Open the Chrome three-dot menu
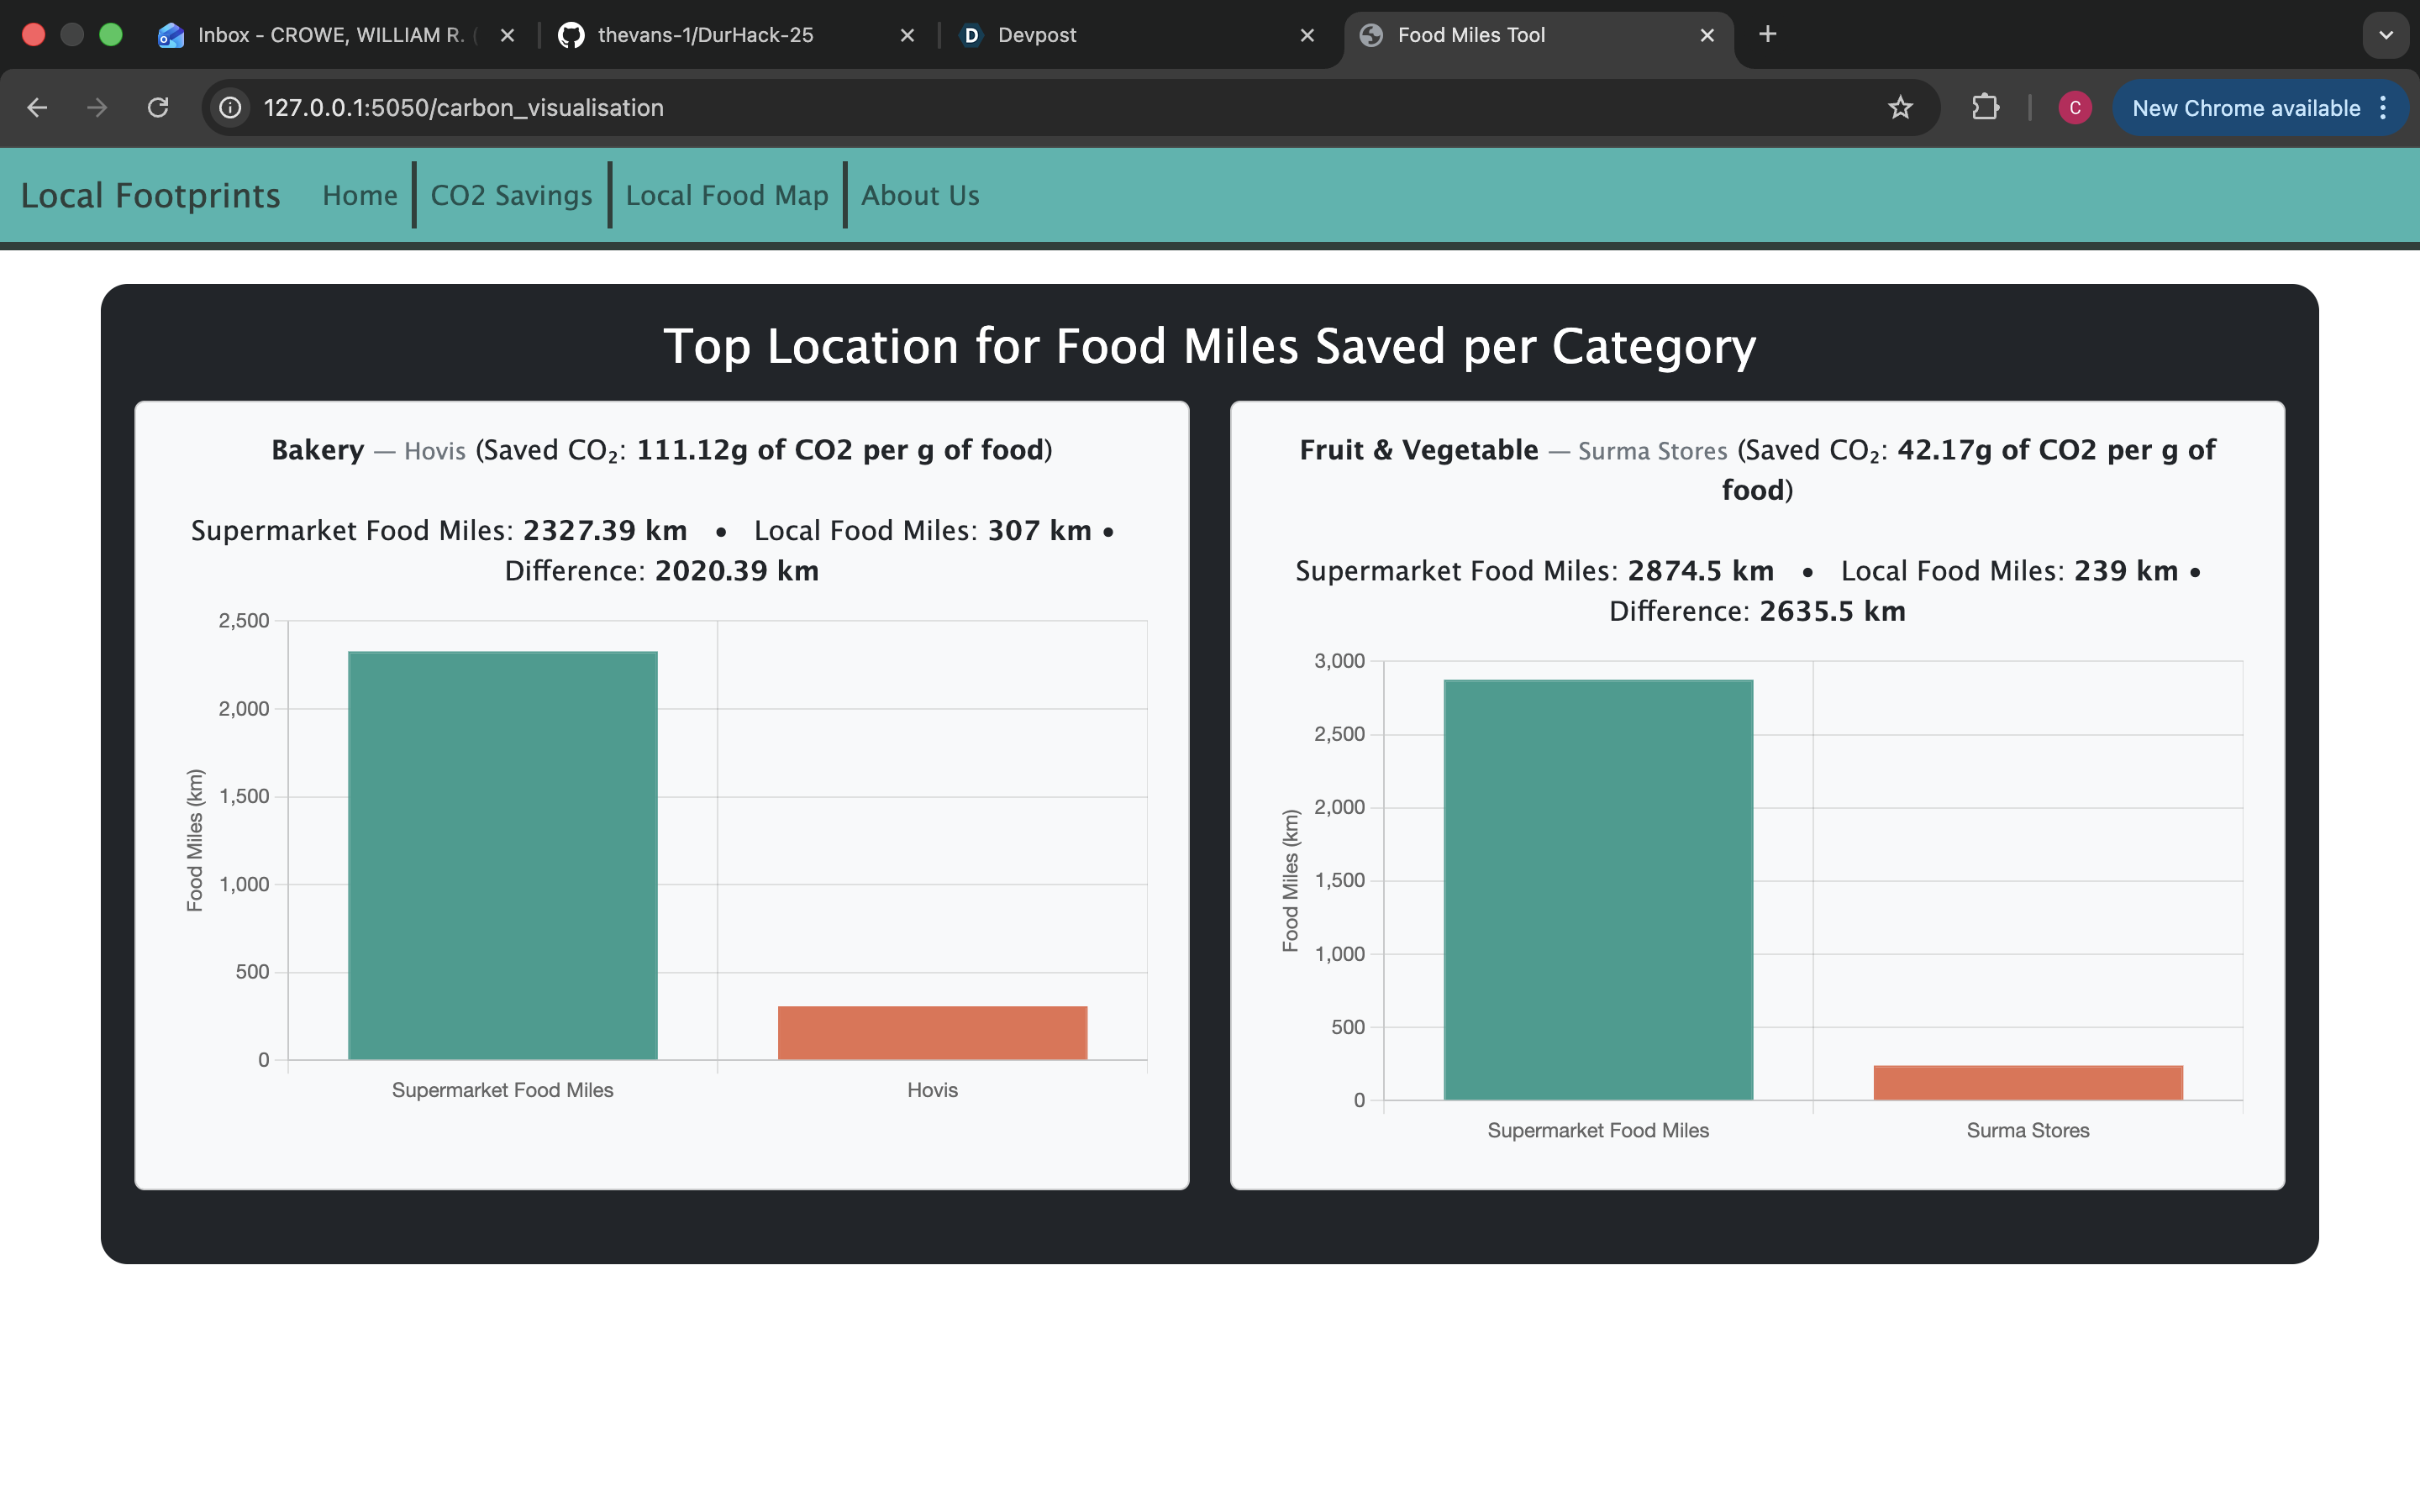Viewport: 2420px width, 1512px height. point(2384,108)
